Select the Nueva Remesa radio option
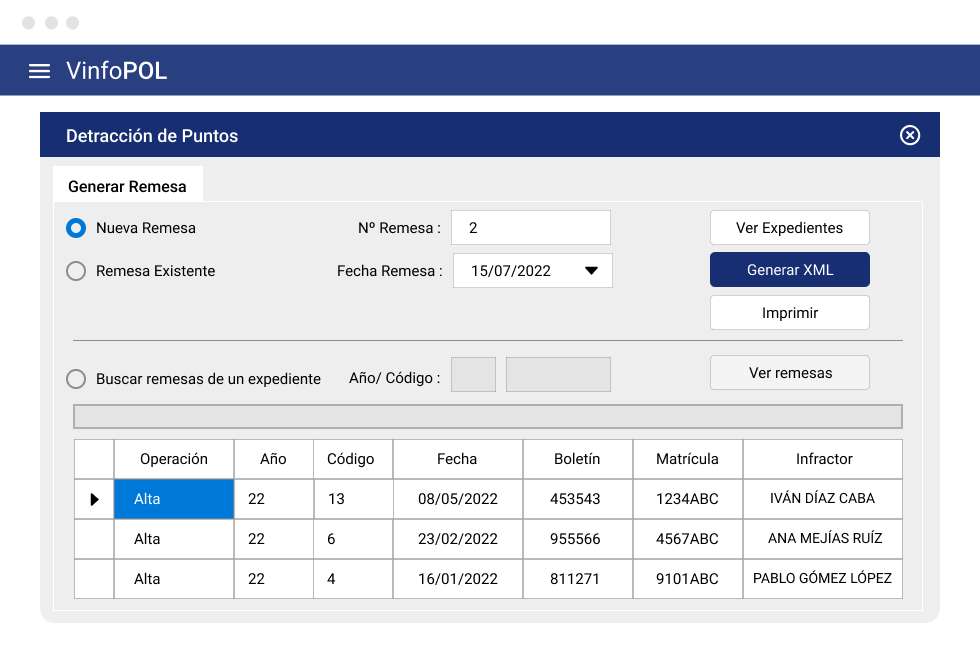This screenshot has width=980, height=660. (76, 228)
